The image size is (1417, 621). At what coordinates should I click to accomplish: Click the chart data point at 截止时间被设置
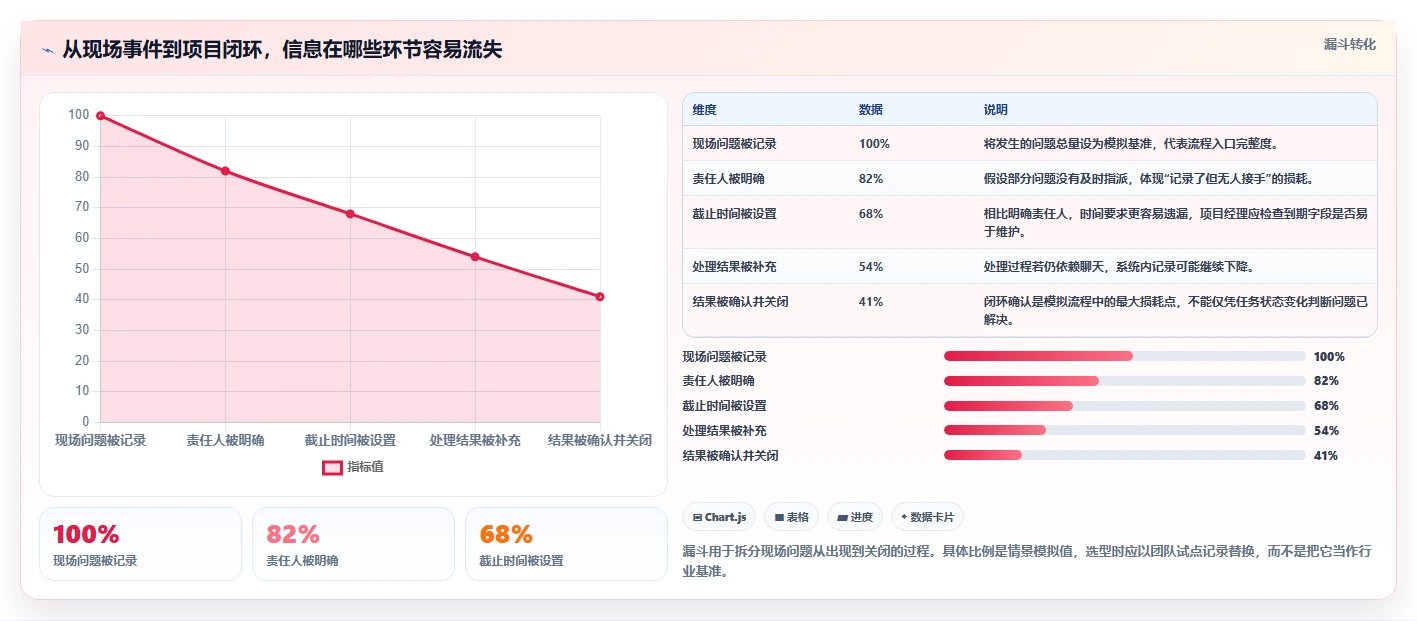(350, 214)
